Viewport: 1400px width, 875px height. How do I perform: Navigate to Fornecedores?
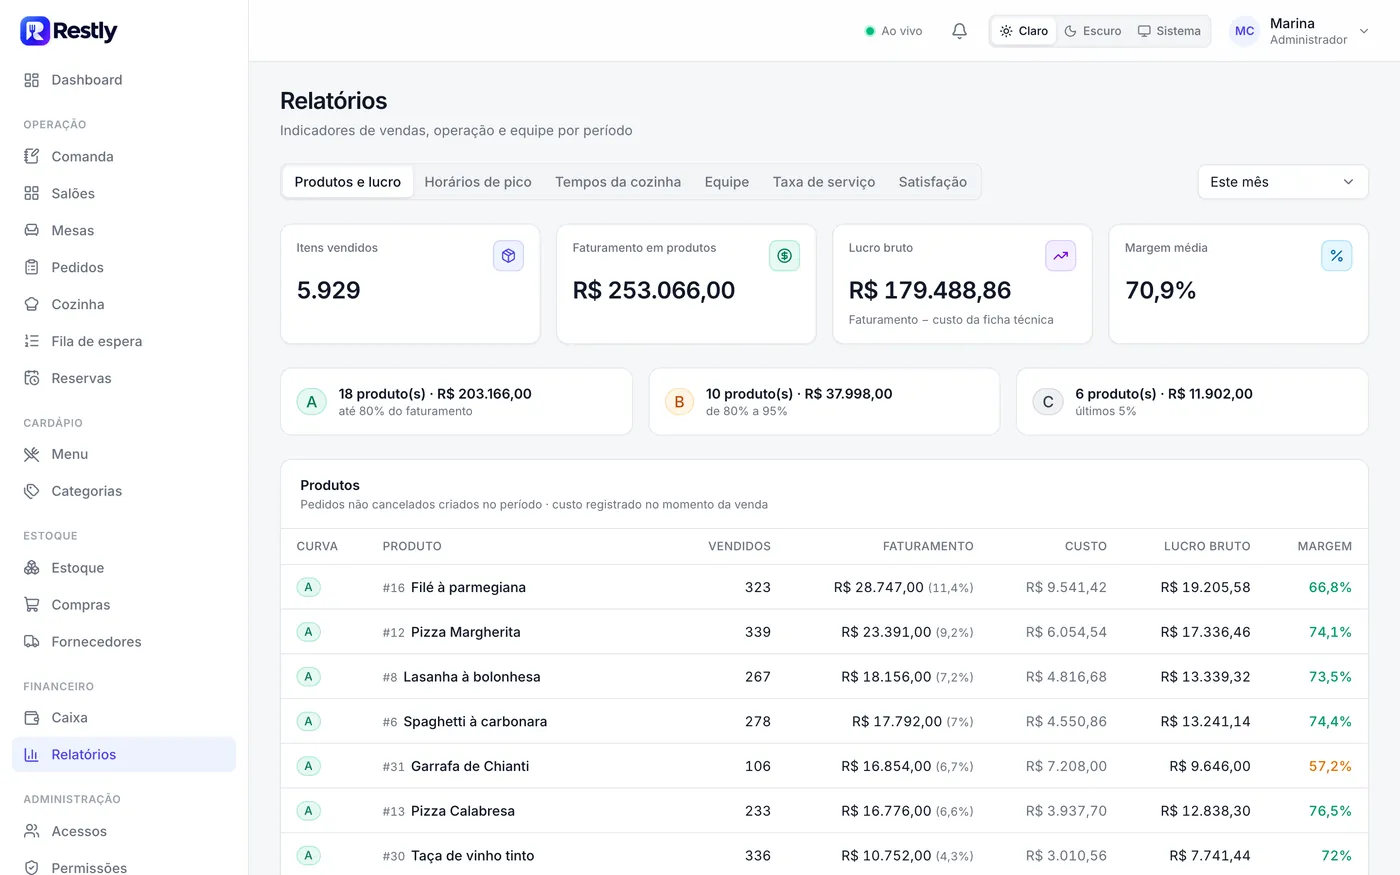pyautogui.click(x=124, y=642)
